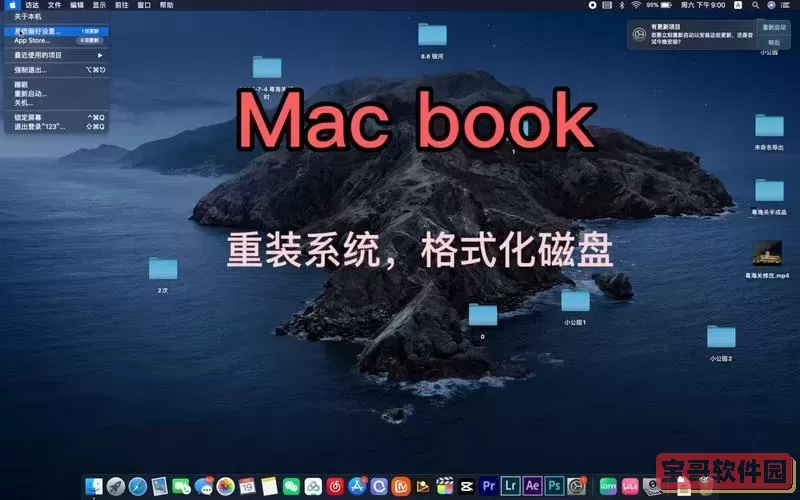The image size is (800, 500).
Task: Launch Premiere Pro from the Dock
Action: pyautogui.click(x=488, y=486)
